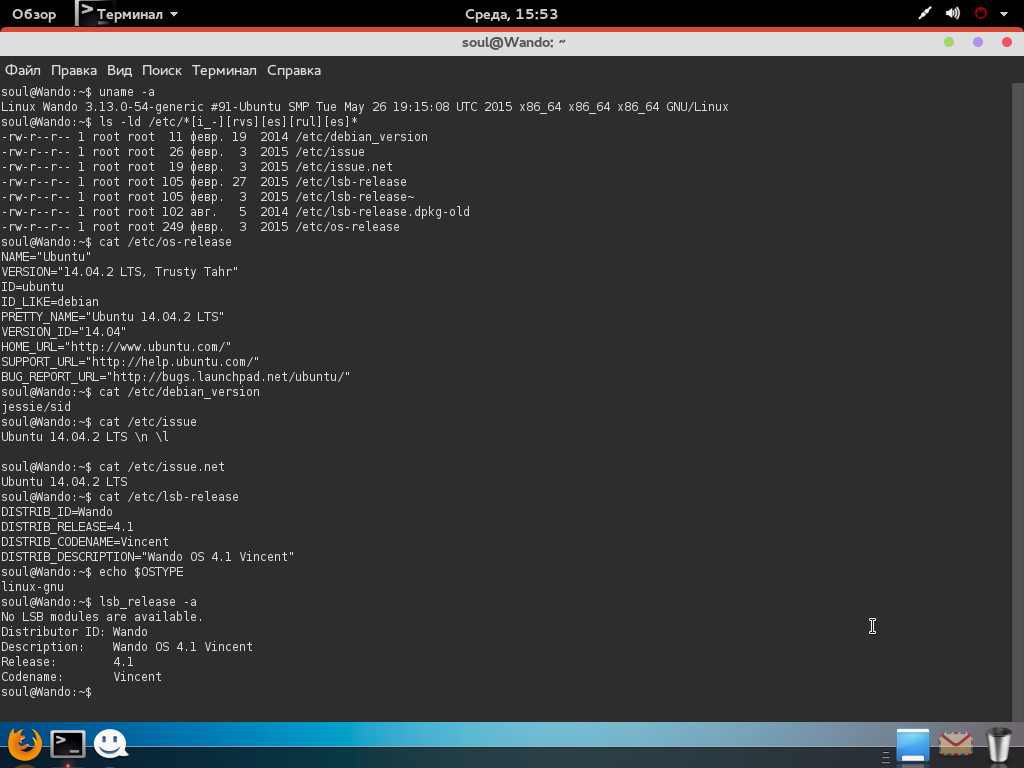Open the mail envelope icon in dock
The image size is (1024, 768).
[x=955, y=744]
